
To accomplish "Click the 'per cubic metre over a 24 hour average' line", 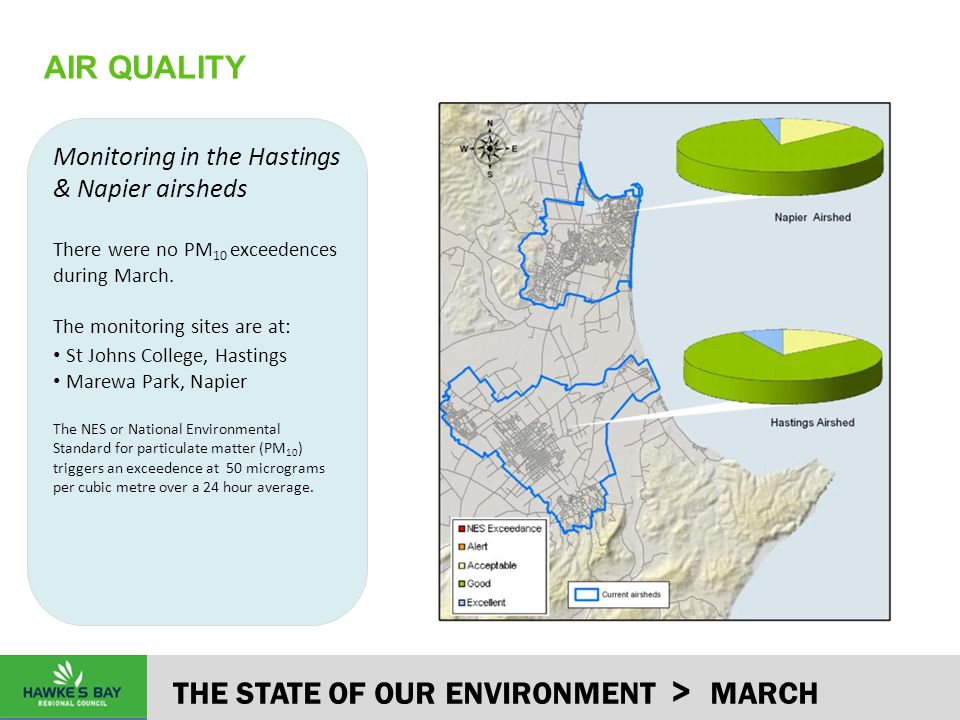I will [183, 488].
